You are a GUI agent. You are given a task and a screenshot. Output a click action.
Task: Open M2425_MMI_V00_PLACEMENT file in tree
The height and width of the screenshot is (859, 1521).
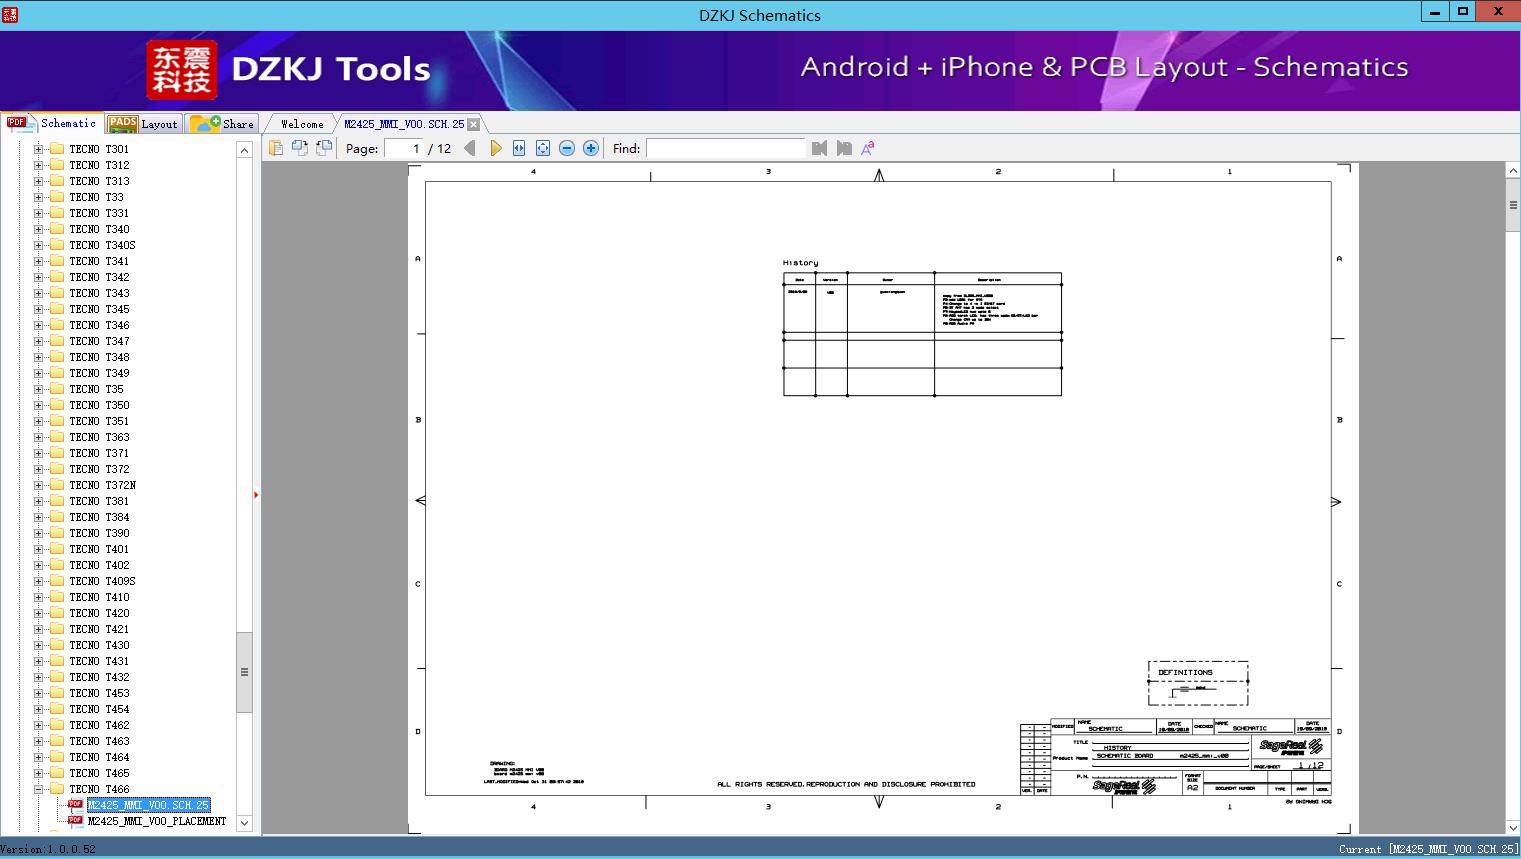pos(157,821)
